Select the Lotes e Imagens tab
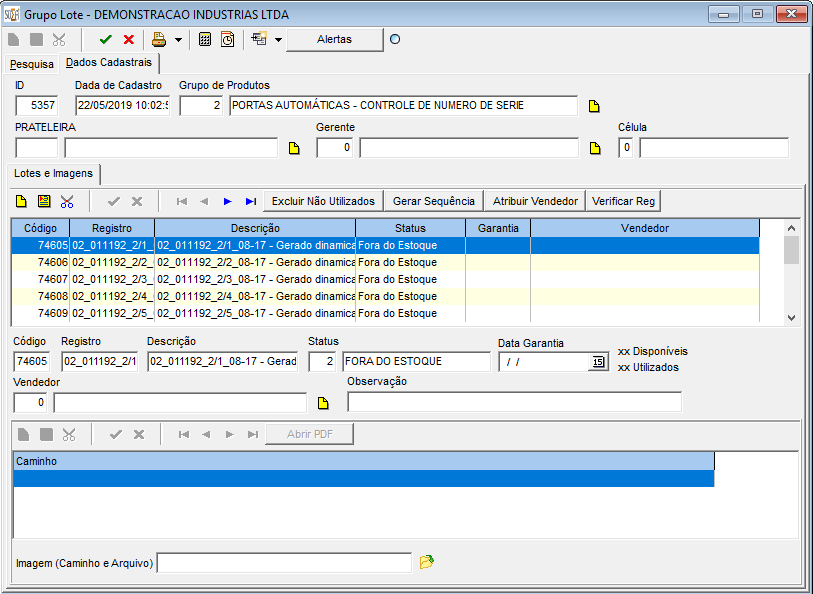Image resolution: width=813 pixels, height=594 pixels. pyautogui.click(x=53, y=173)
